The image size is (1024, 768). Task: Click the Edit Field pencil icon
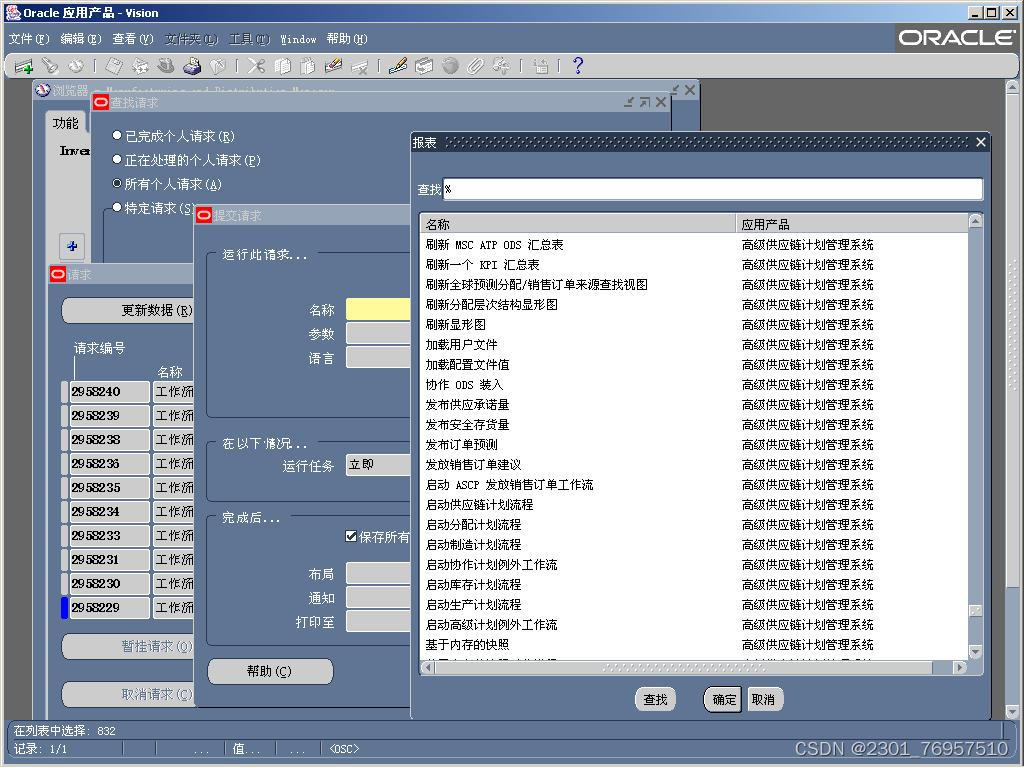pos(398,66)
